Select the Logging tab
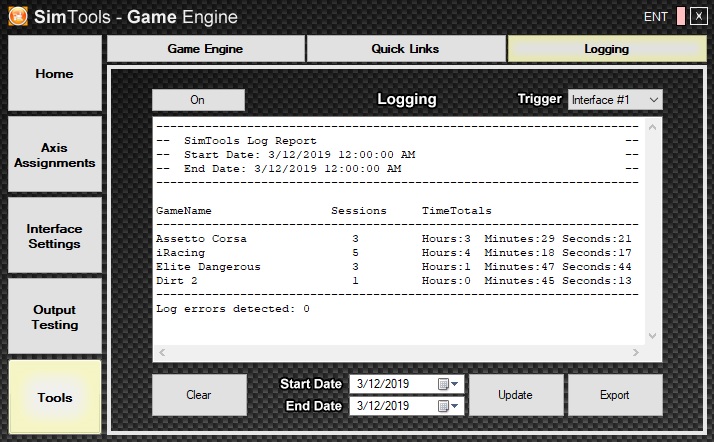714x442 pixels. pyautogui.click(x=607, y=49)
